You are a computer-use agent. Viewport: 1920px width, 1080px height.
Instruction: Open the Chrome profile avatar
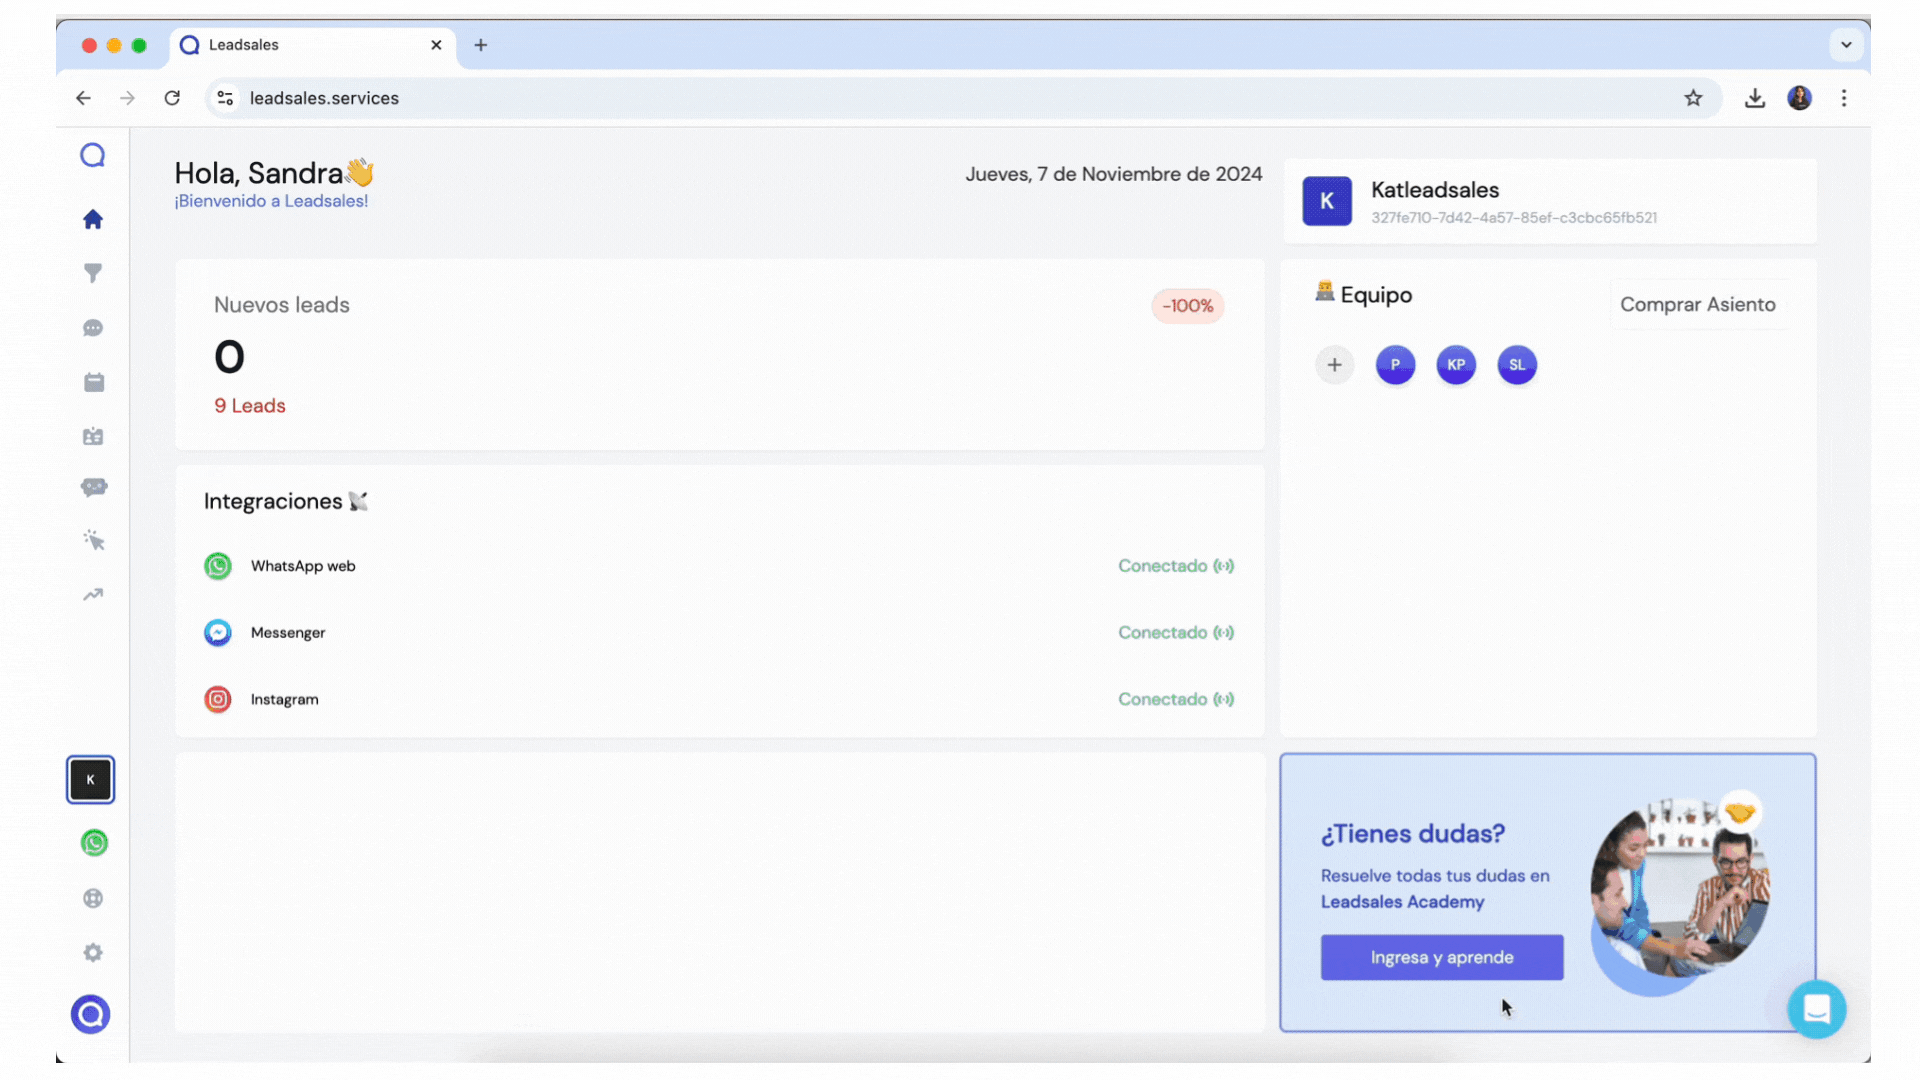(x=1800, y=98)
